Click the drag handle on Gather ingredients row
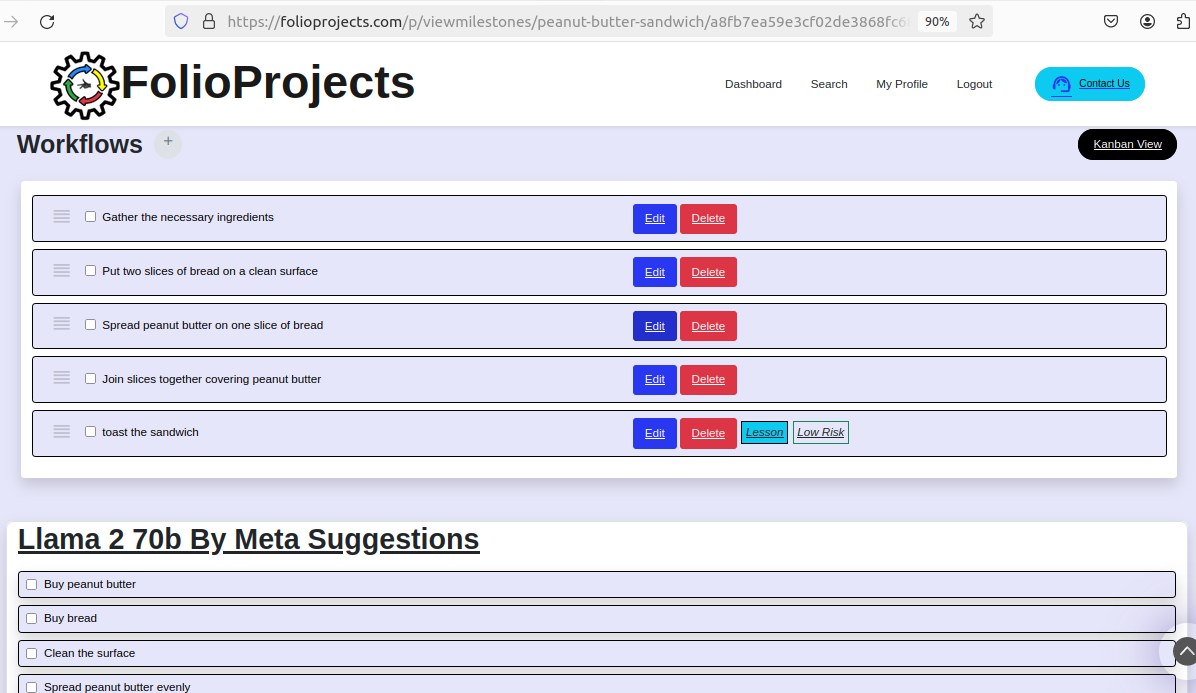Image resolution: width=1196 pixels, height=693 pixels. tap(61, 215)
